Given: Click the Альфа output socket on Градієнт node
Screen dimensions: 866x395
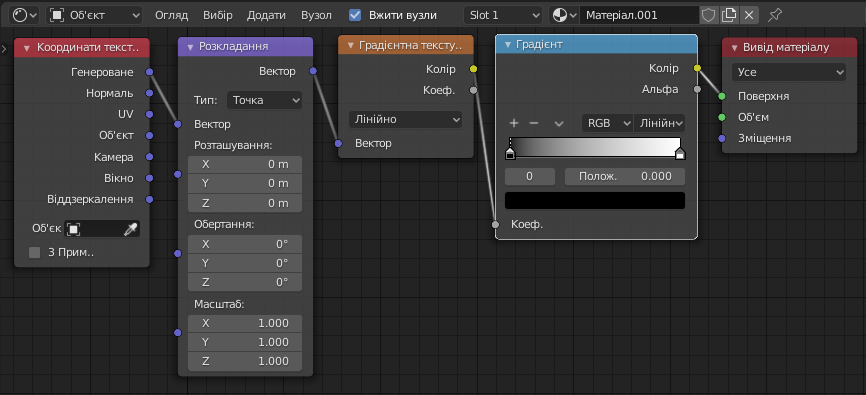Looking at the screenshot, I should pos(697,89).
